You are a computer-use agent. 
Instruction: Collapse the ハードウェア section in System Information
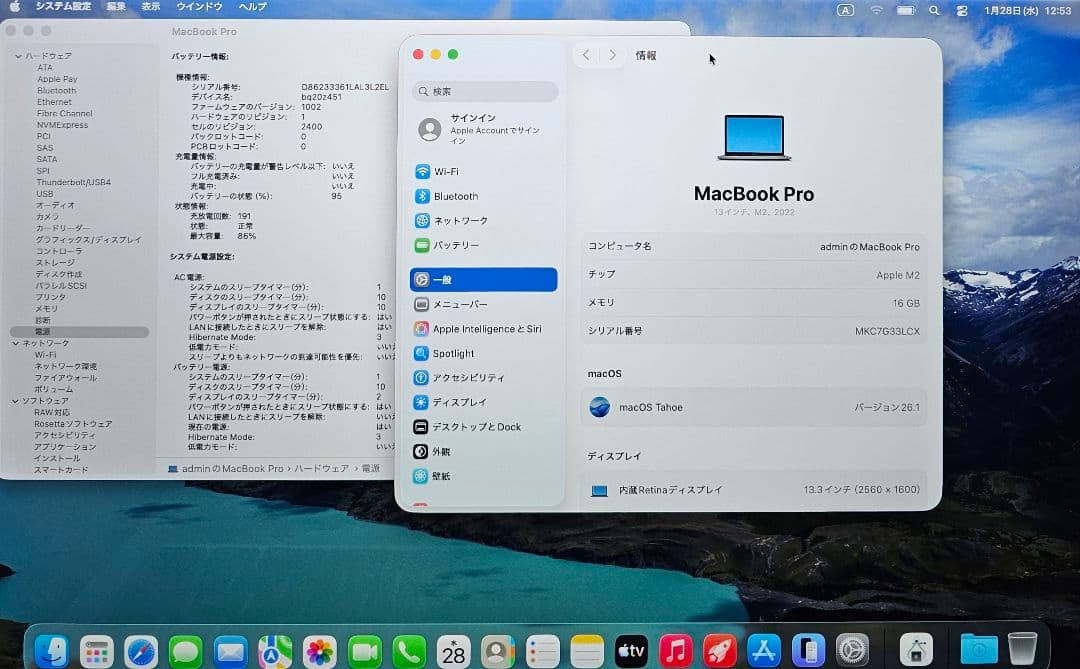pos(17,54)
